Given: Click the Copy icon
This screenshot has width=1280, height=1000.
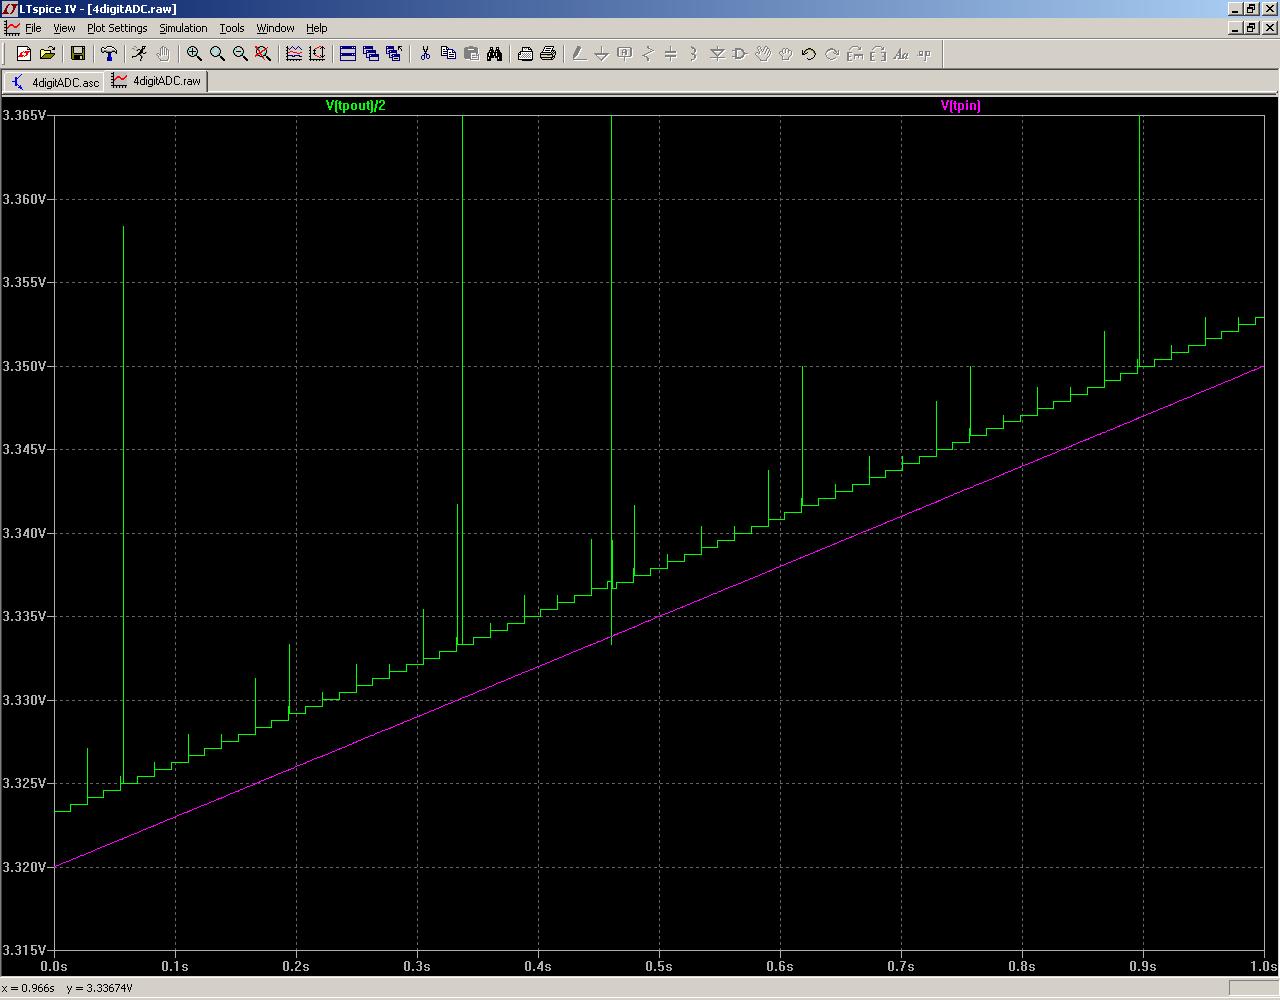Looking at the screenshot, I should coord(448,54).
